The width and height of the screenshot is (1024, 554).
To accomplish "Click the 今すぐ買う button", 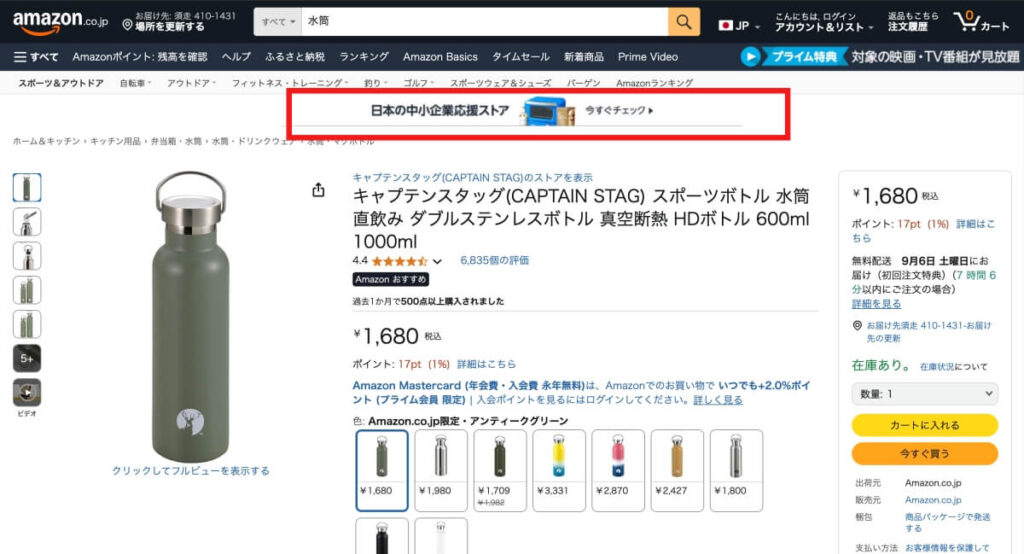I will click(x=924, y=453).
